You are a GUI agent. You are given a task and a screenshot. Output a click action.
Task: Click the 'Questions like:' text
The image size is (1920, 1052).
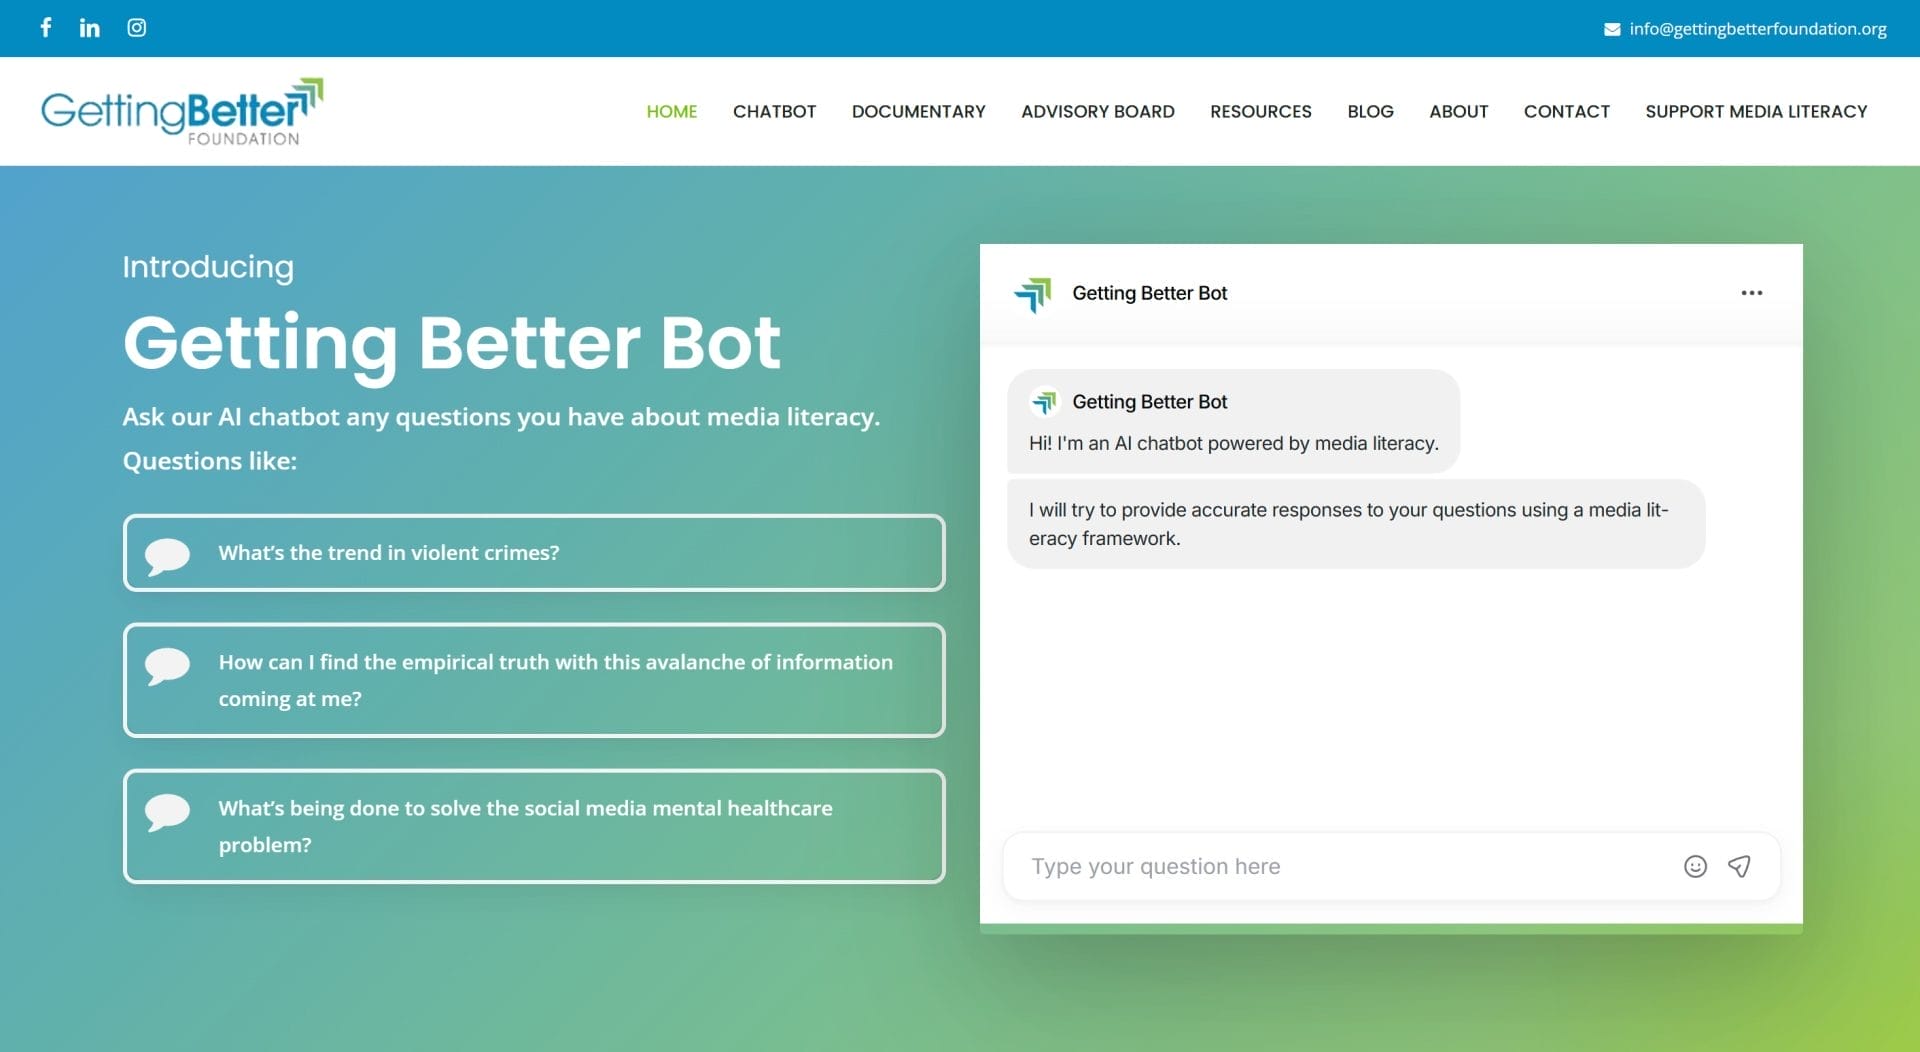(210, 461)
